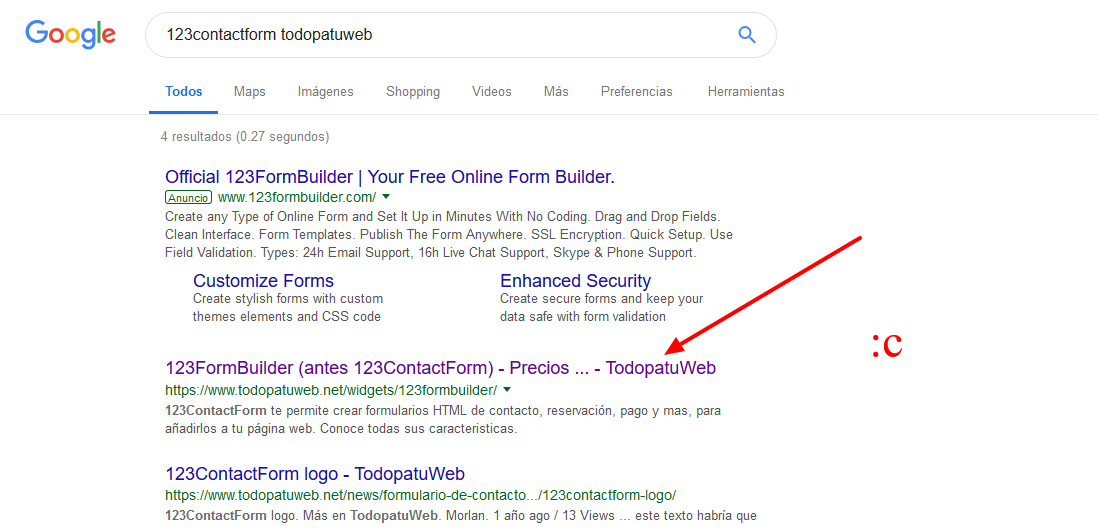Click the todopatuweb.net/news/formulario-de-contacto URL text
Image resolution: width=1098 pixels, height=529 pixels.
420,495
